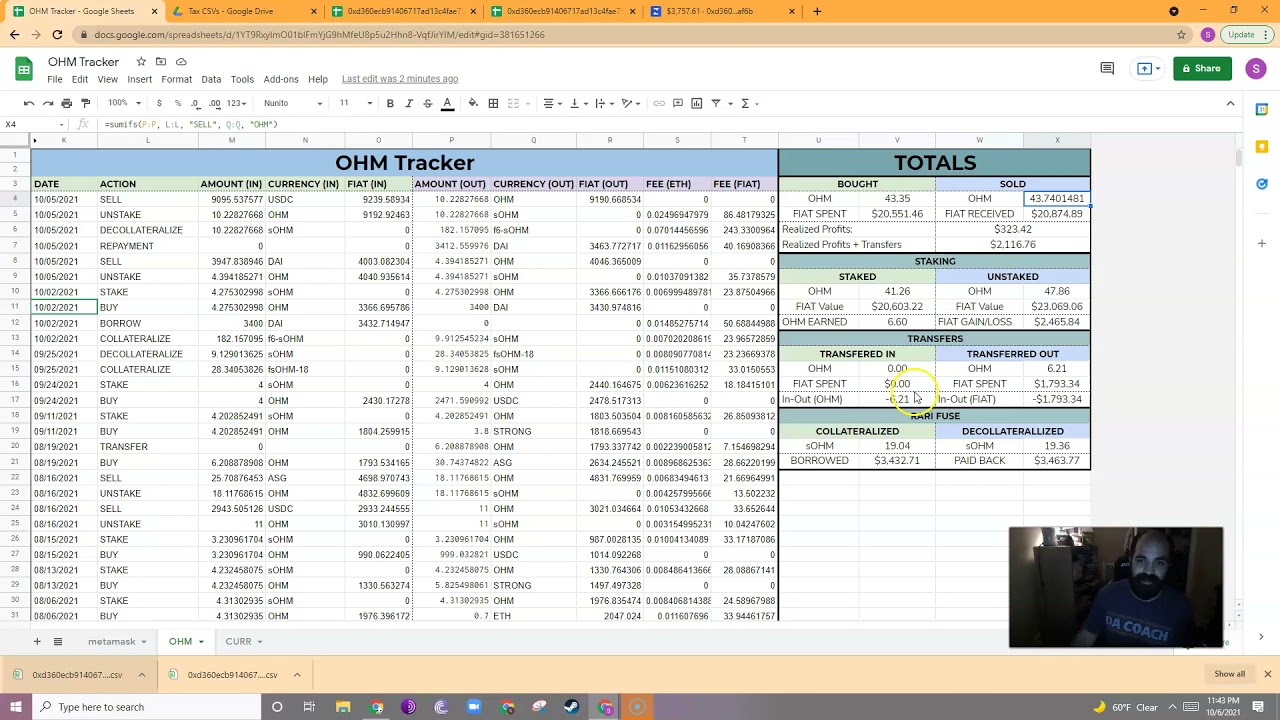
Task: Open the All sheets list icon
Action: 58,641
